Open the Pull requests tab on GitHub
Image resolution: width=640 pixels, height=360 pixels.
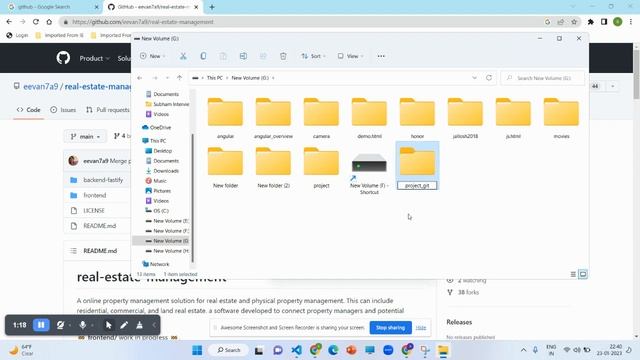click(108, 110)
